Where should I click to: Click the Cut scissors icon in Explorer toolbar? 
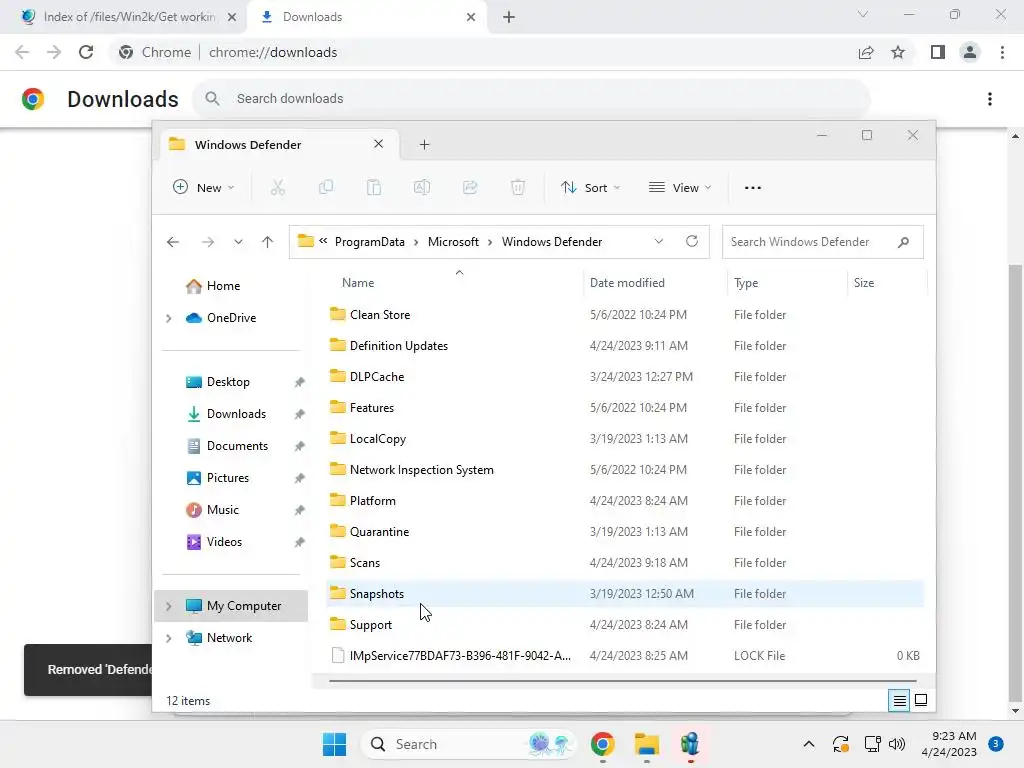coord(278,187)
